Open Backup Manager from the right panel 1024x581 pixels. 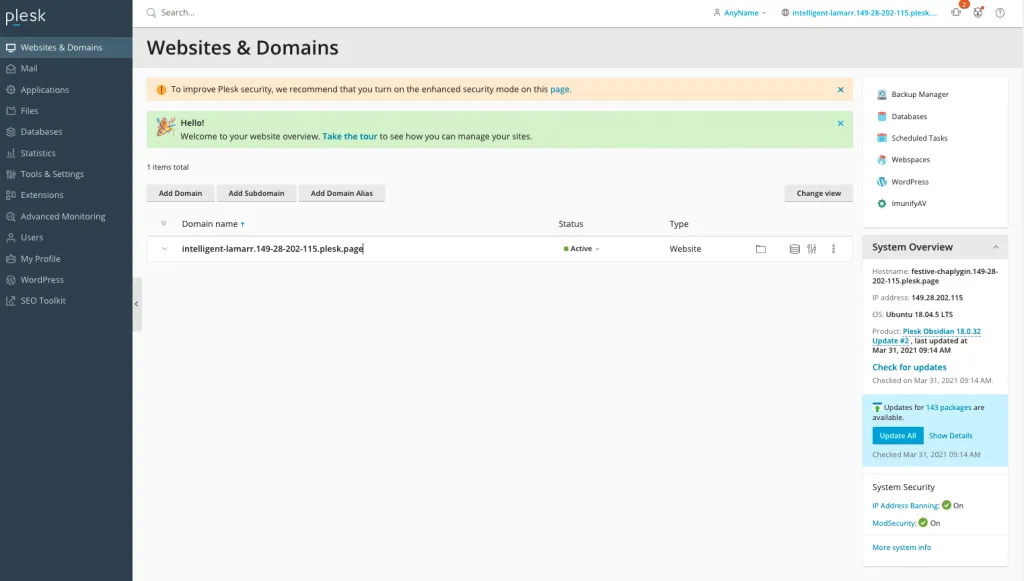[x=919, y=95]
